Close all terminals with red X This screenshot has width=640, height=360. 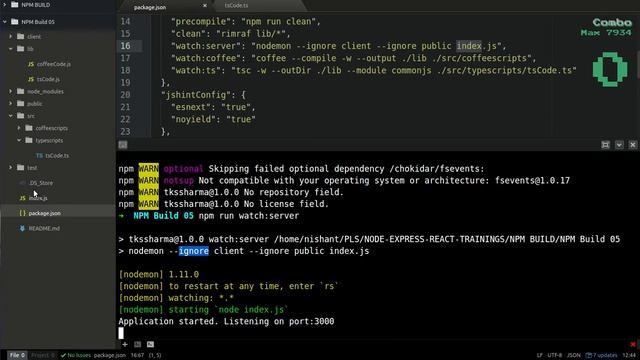633,344
